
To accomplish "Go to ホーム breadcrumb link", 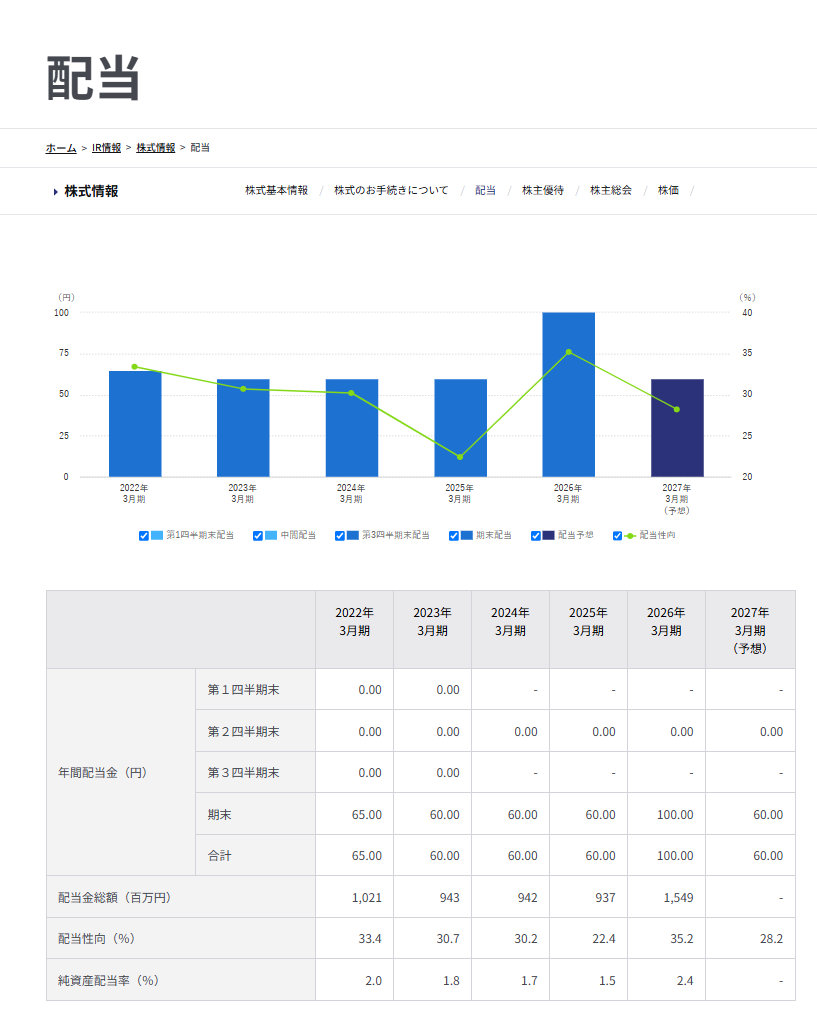I will [x=61, y=148].
